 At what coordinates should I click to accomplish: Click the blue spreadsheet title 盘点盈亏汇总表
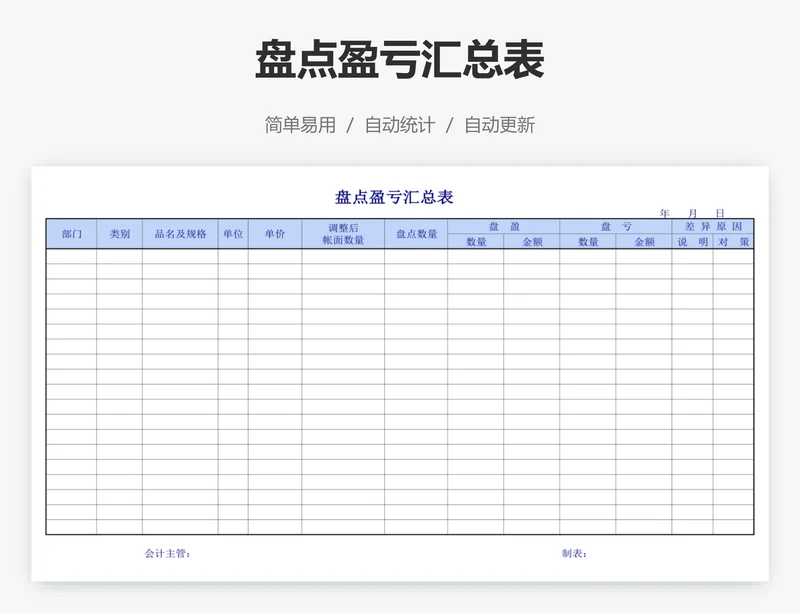[394, 197]
